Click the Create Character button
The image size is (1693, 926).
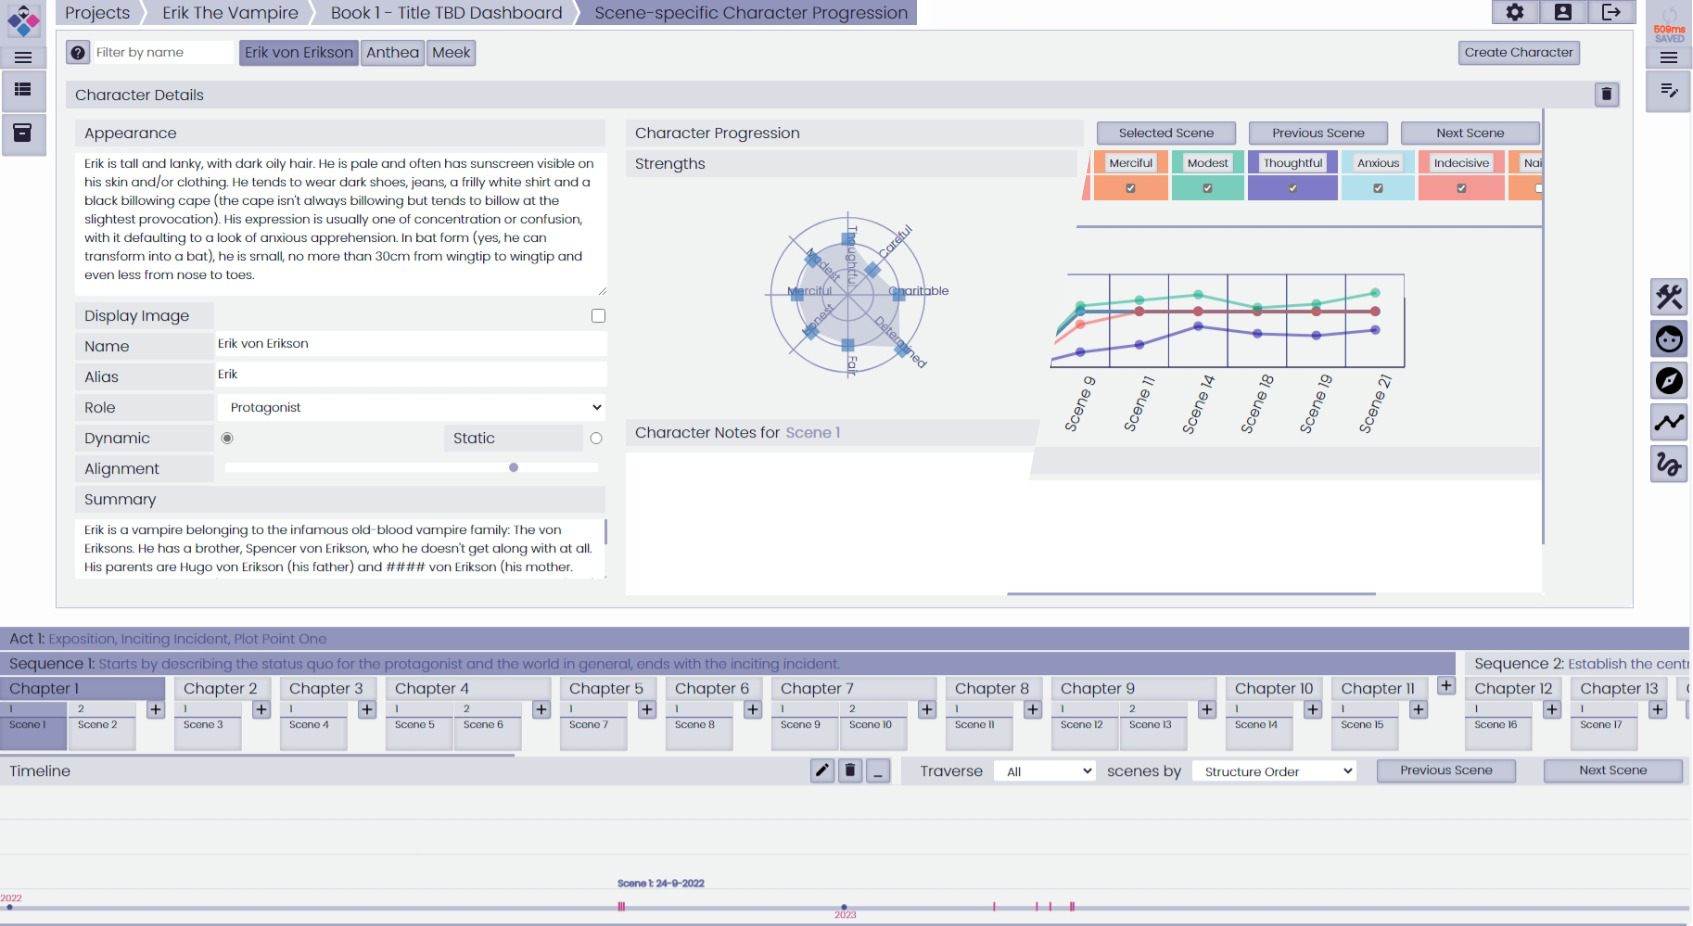pyautogui.click(x=1518, y=53)
